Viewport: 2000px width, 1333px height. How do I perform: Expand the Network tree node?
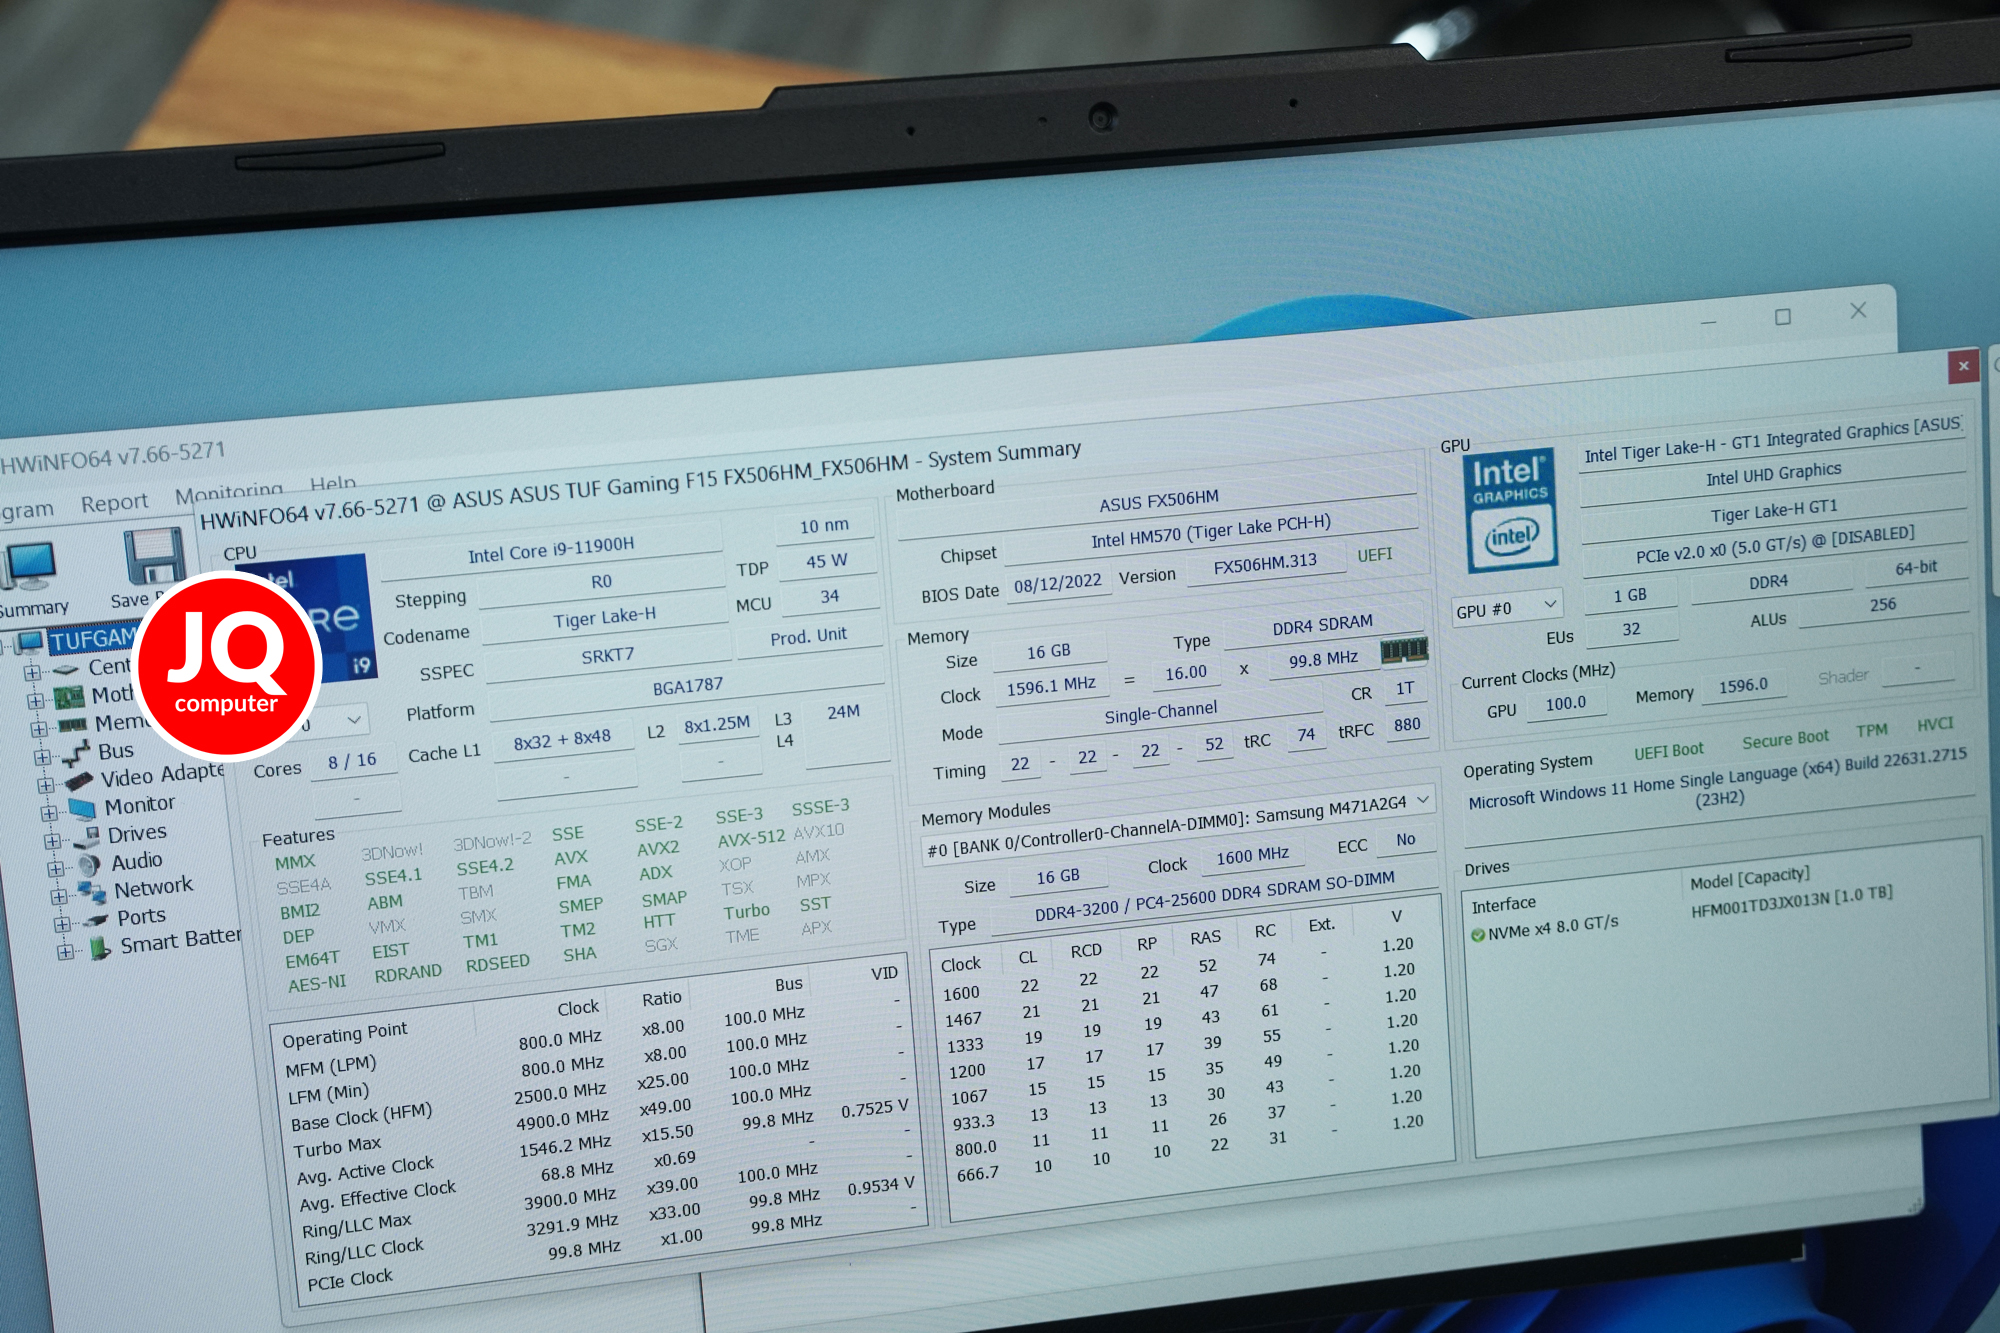(58, 896)
